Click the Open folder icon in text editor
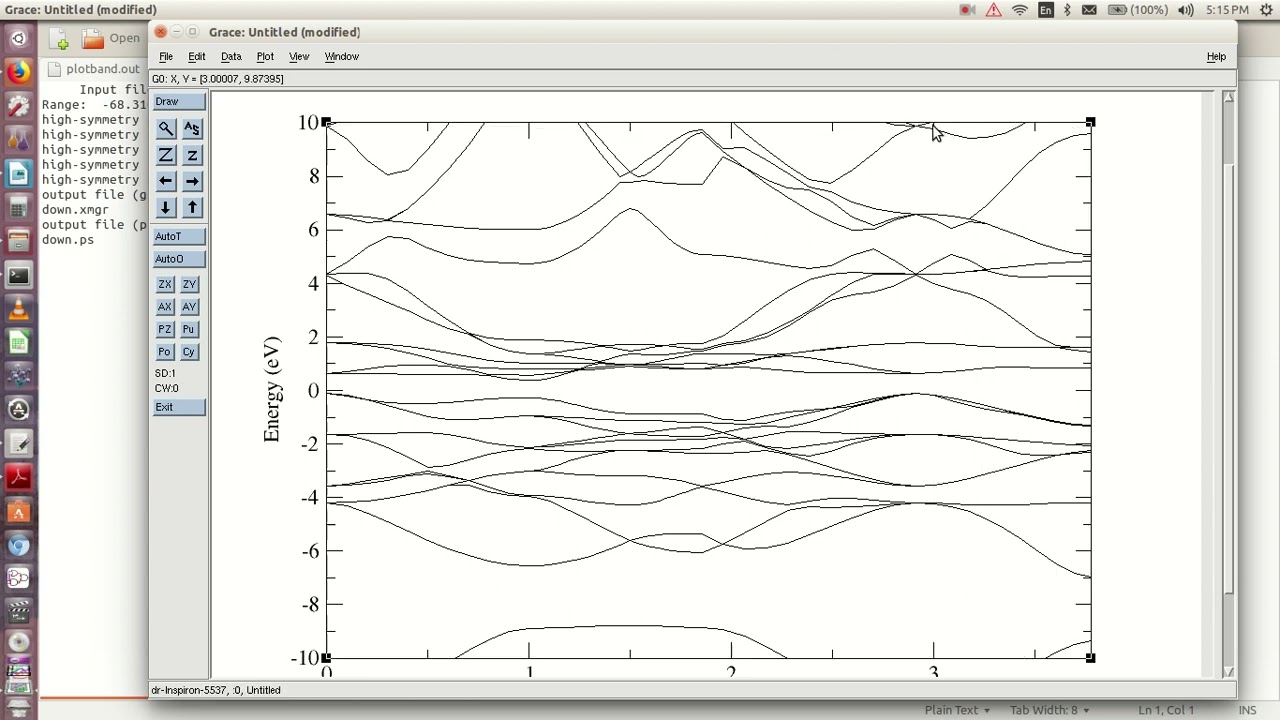1280x720 pixels. coord(93,39)
